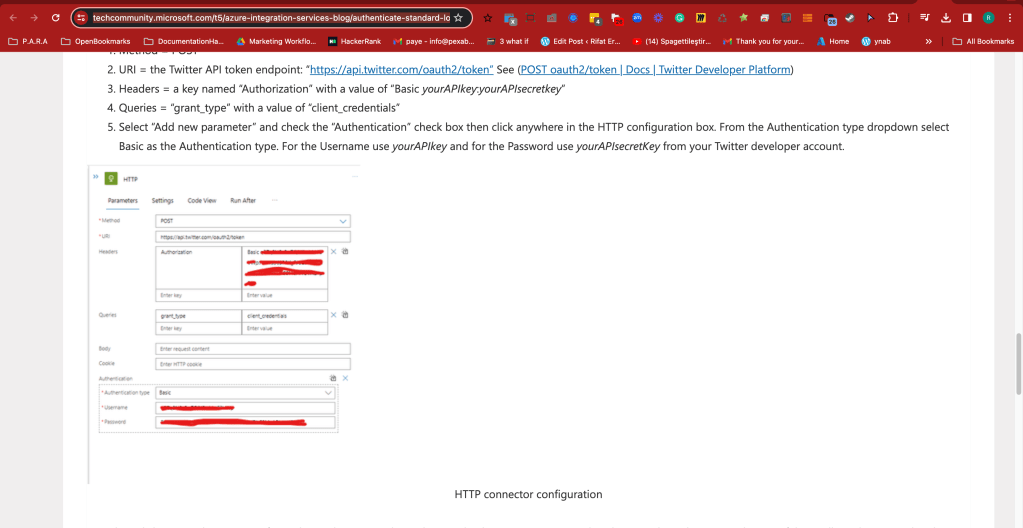Open POST oauth2/token Twitter Developer Platform link
The height and width of the screenshot is (528, 1023).
coord(655,69)
